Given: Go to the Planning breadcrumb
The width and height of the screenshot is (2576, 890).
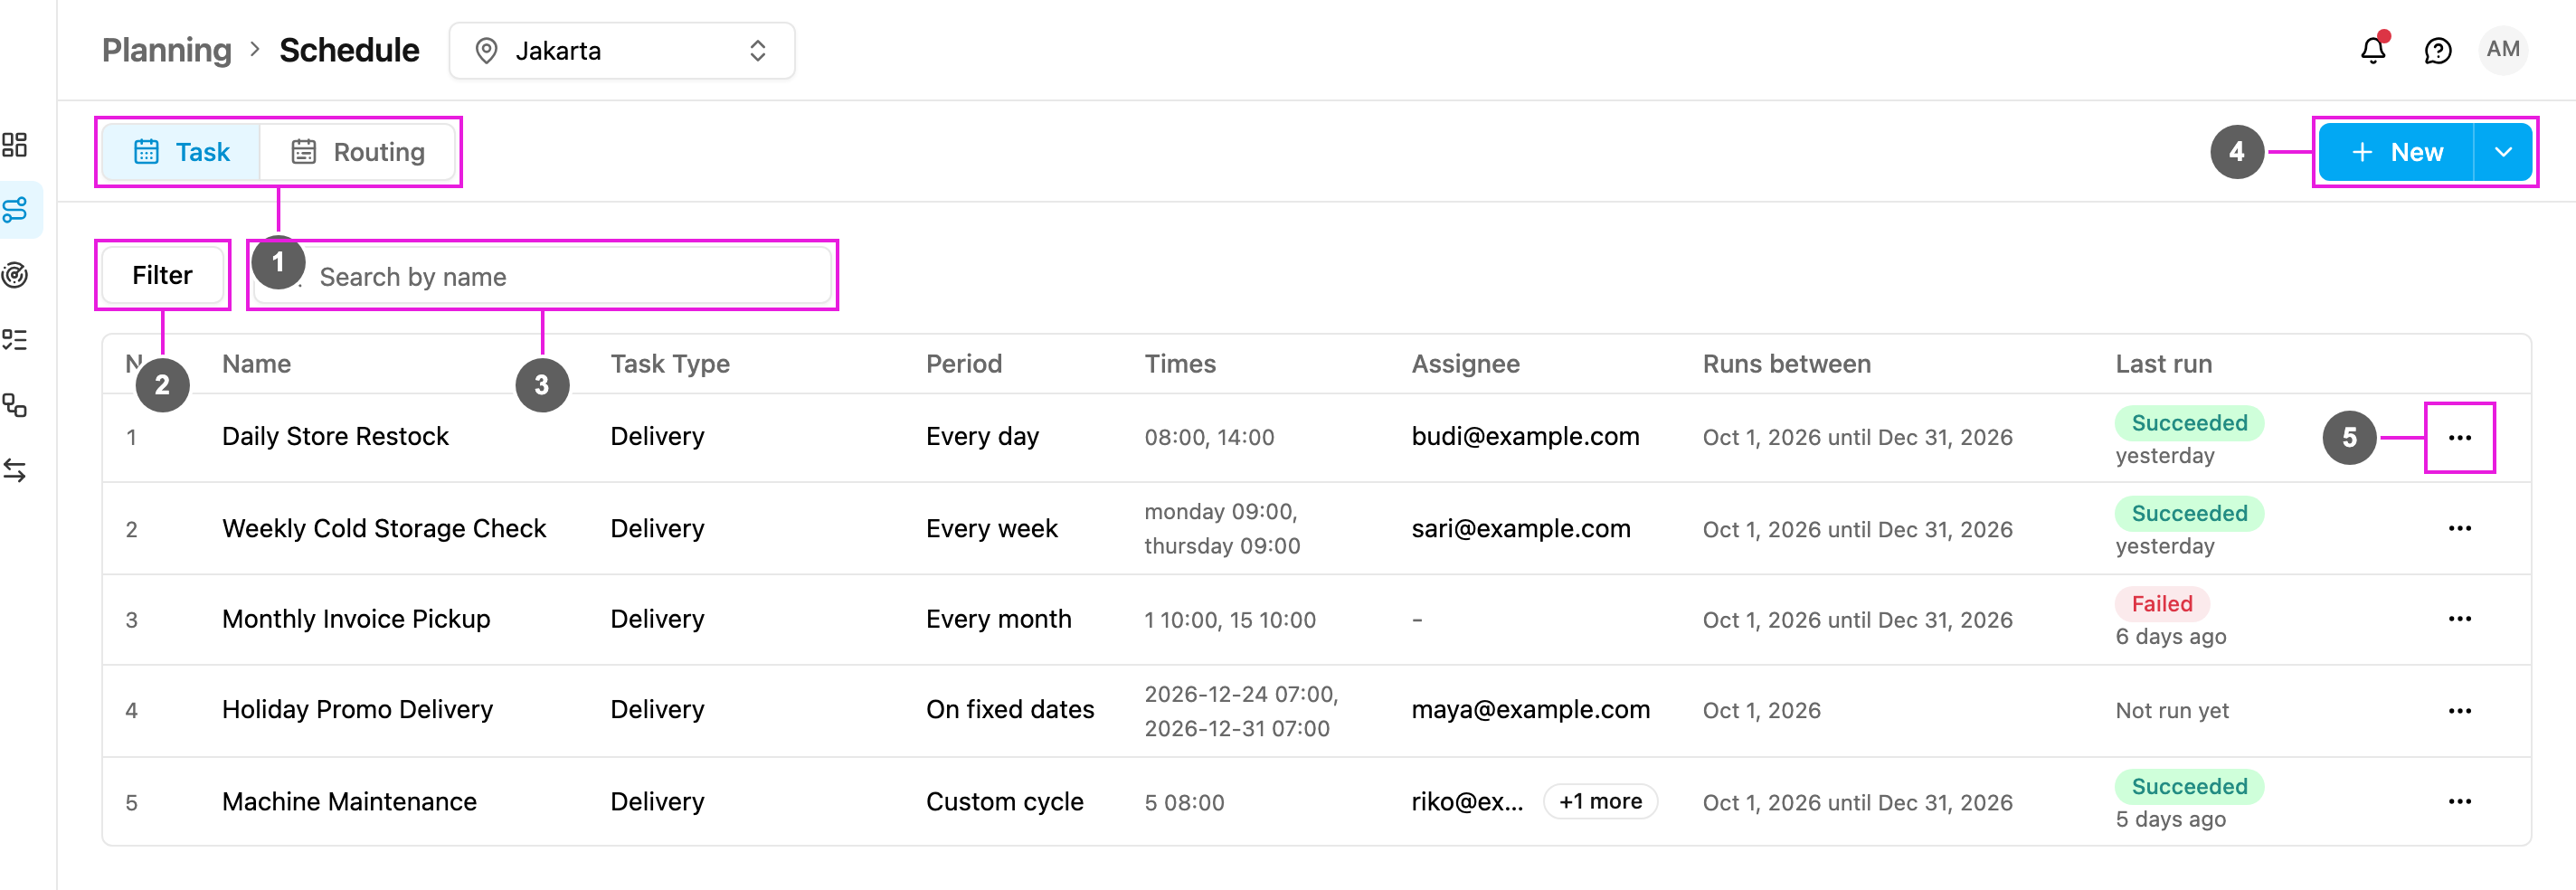Looking at the screenshot, I should 166,50.
